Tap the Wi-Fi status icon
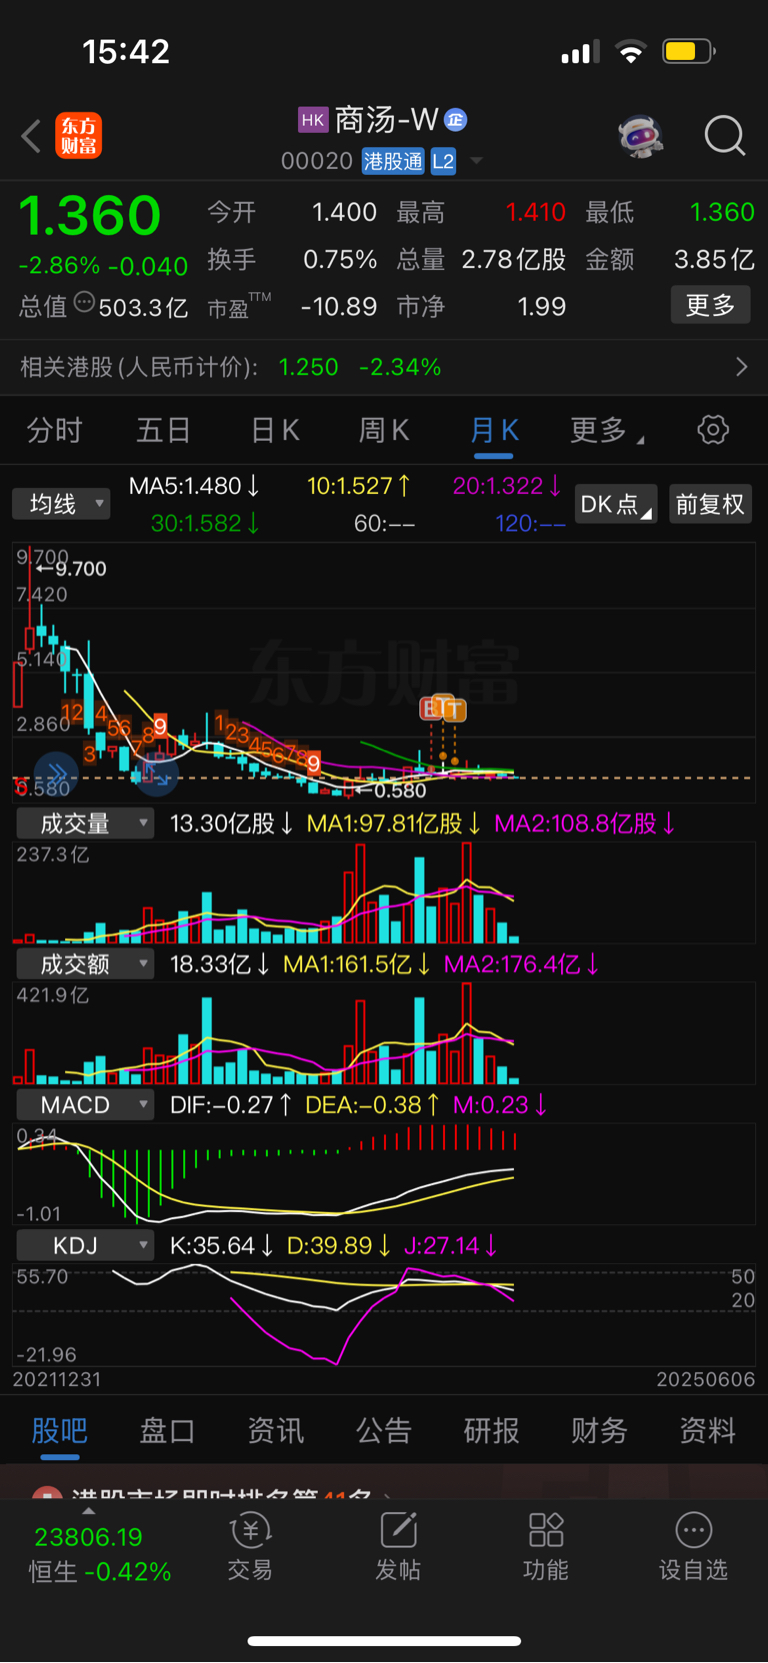768x1663 pixels. (631, 51)
